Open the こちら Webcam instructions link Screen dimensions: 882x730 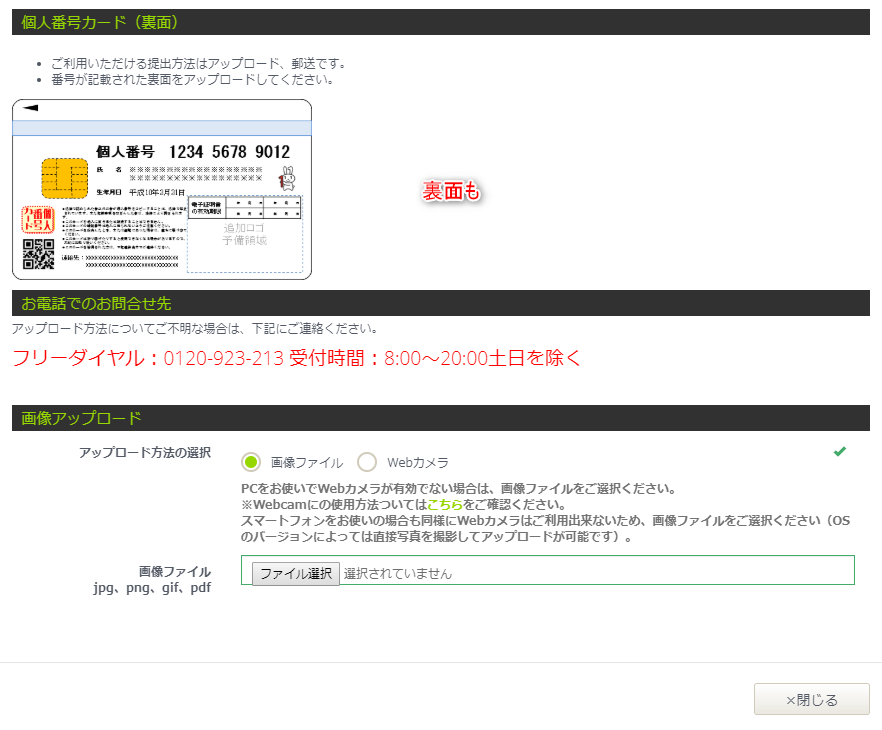coord(445,505)
